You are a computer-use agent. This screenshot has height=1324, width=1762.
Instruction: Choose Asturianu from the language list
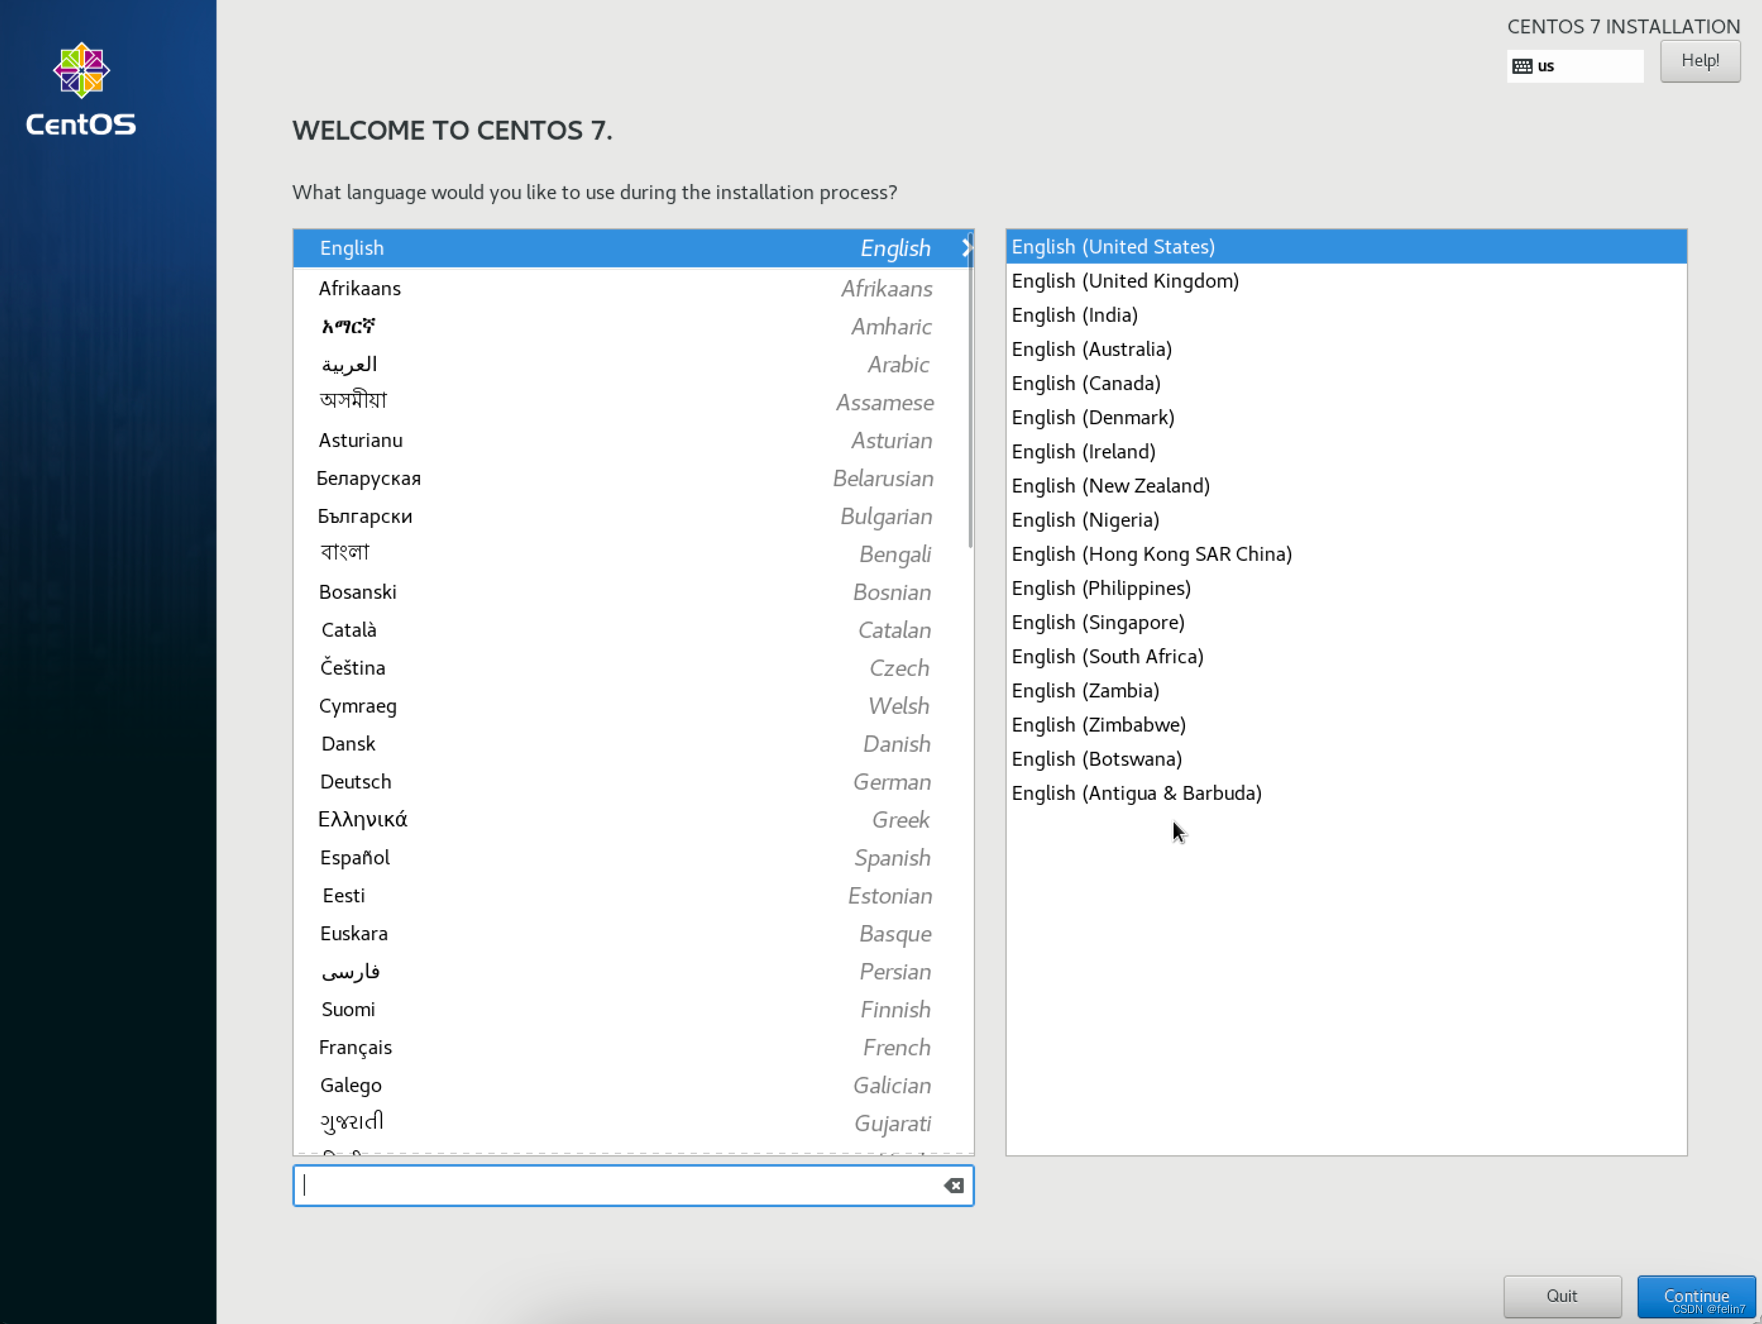coord(633,440)
